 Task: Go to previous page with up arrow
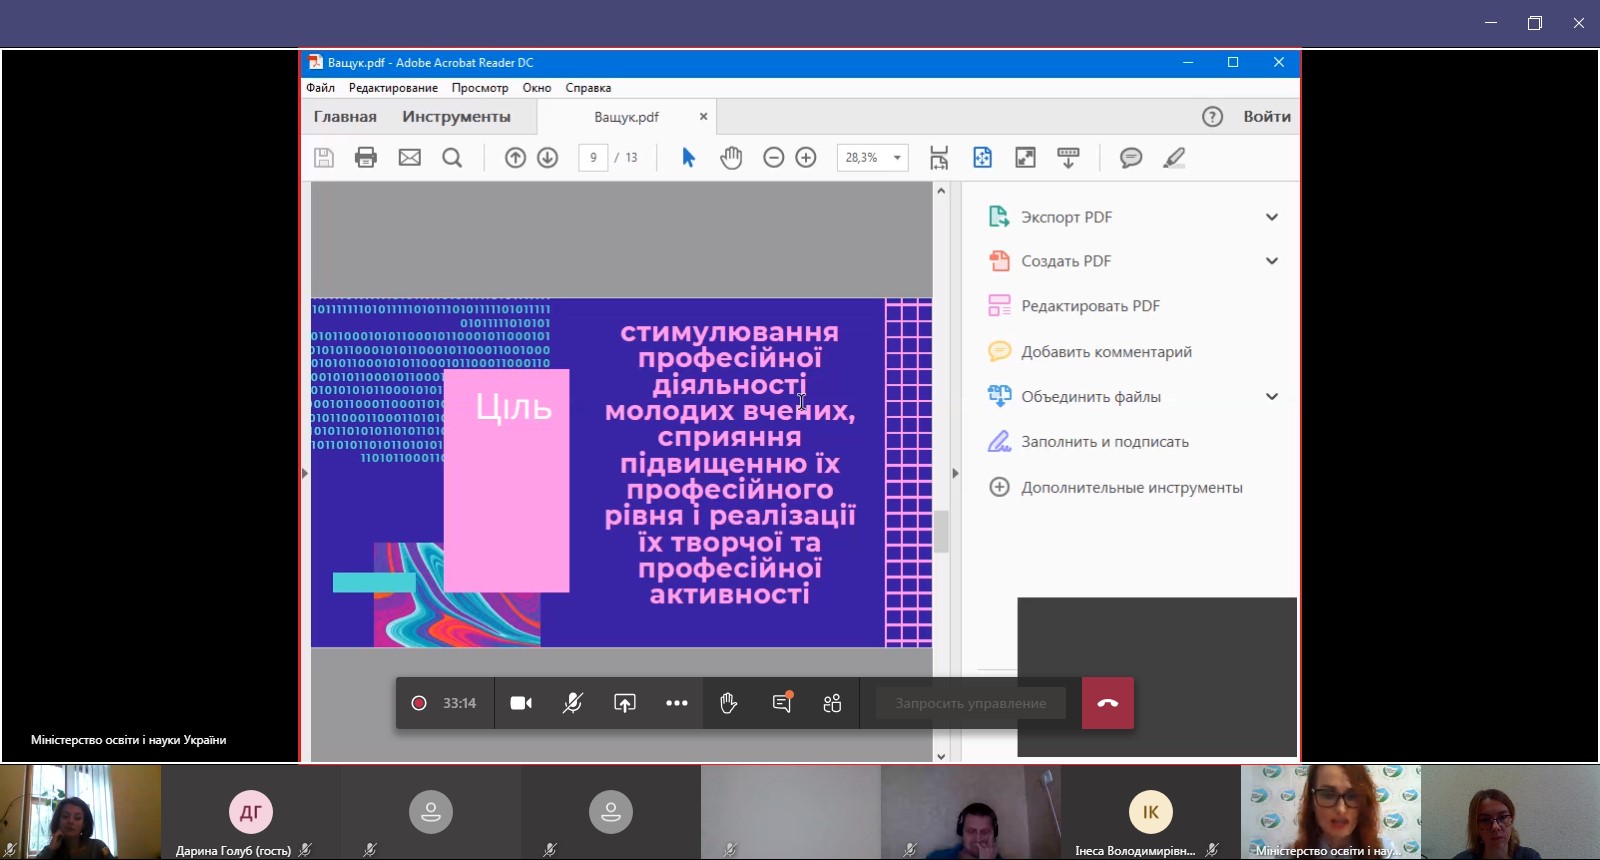tap(515, 158)
